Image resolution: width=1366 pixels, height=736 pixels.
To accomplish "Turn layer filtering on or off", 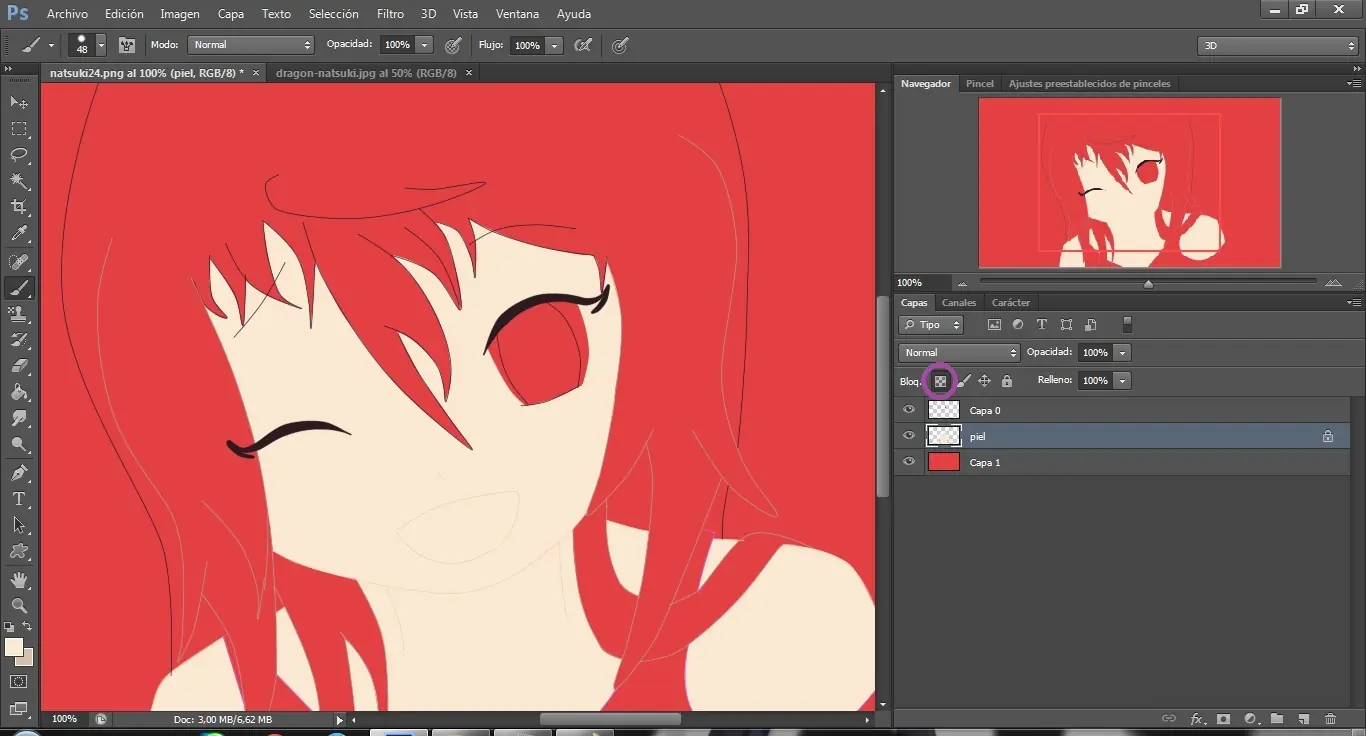I will point(1127,325).
